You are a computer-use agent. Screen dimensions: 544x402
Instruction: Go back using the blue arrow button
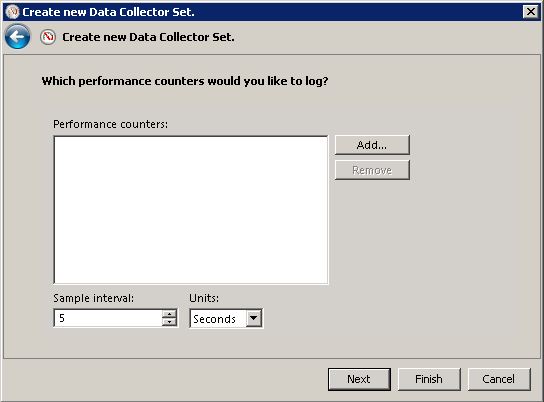click(17, 36)
